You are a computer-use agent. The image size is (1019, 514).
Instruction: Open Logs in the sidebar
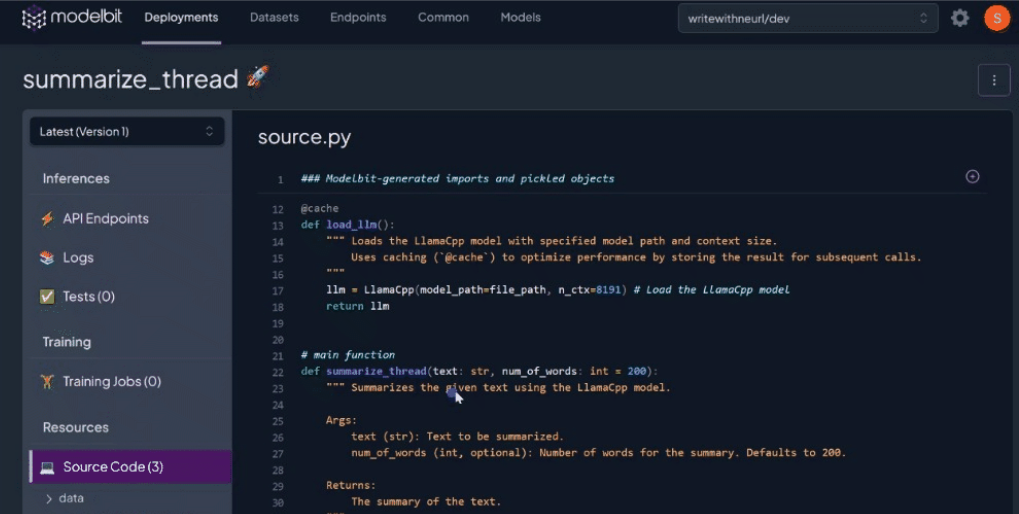[x=78, y=258]
